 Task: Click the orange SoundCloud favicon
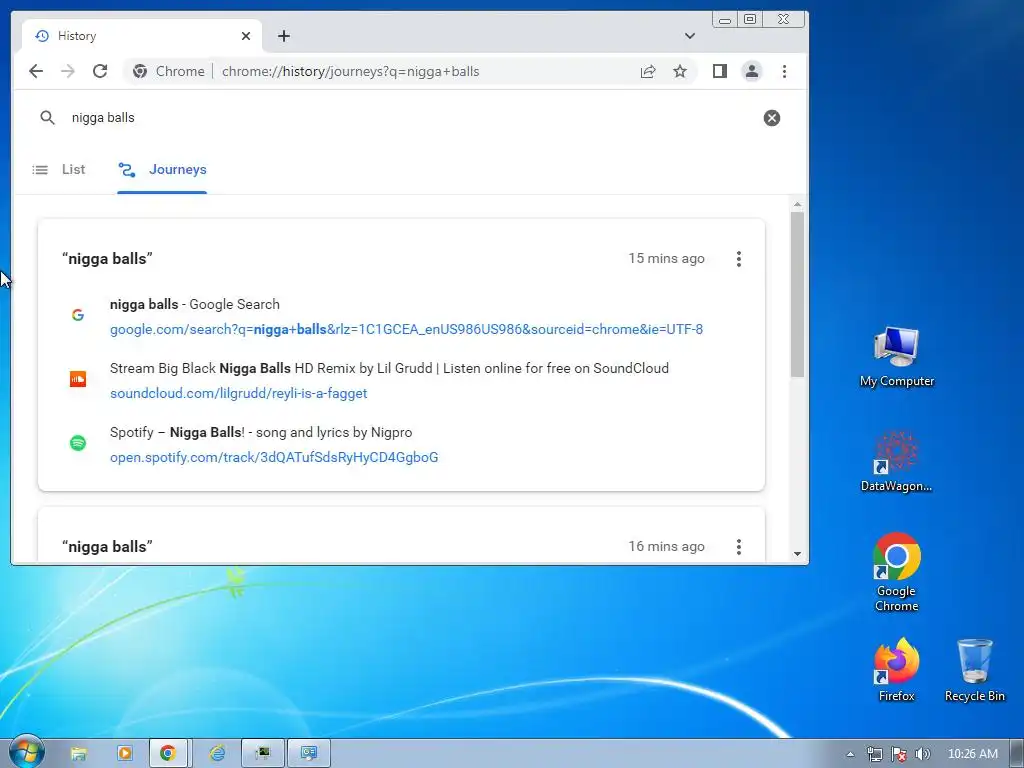tap(78, 379)
